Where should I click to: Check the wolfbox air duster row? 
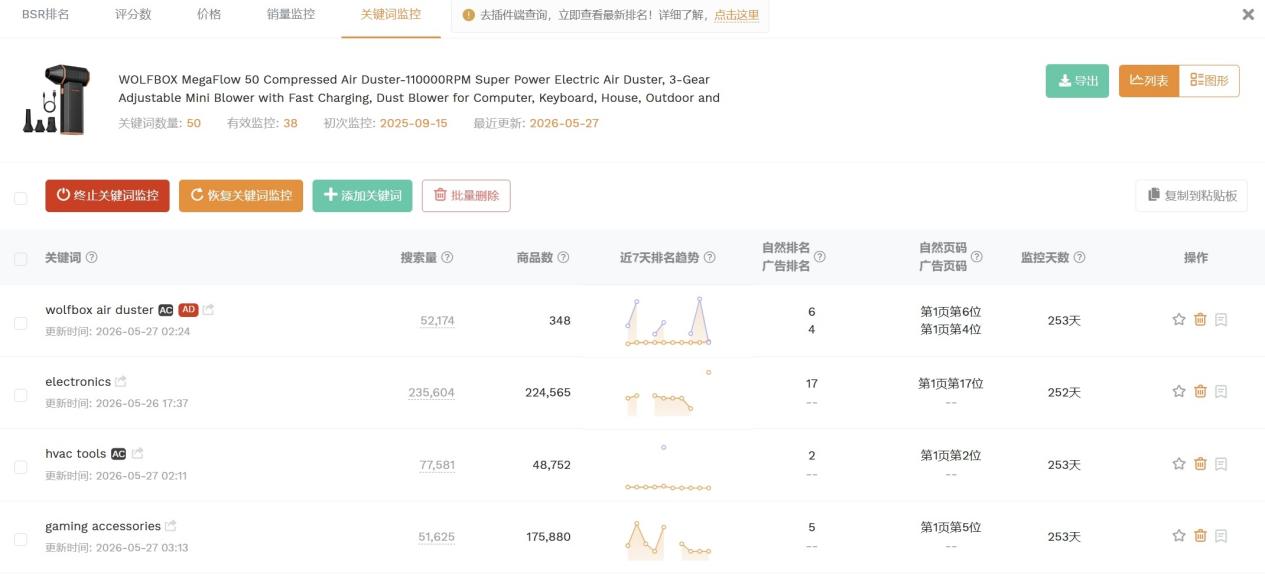click(x=20, y=323)
